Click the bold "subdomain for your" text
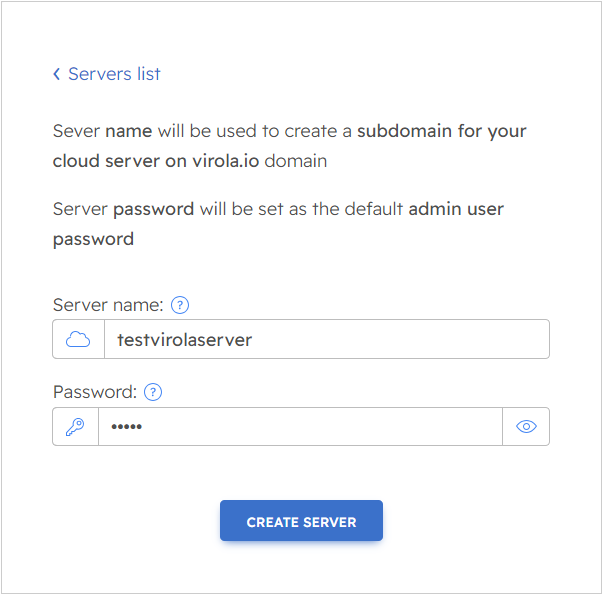 (441, 131)
